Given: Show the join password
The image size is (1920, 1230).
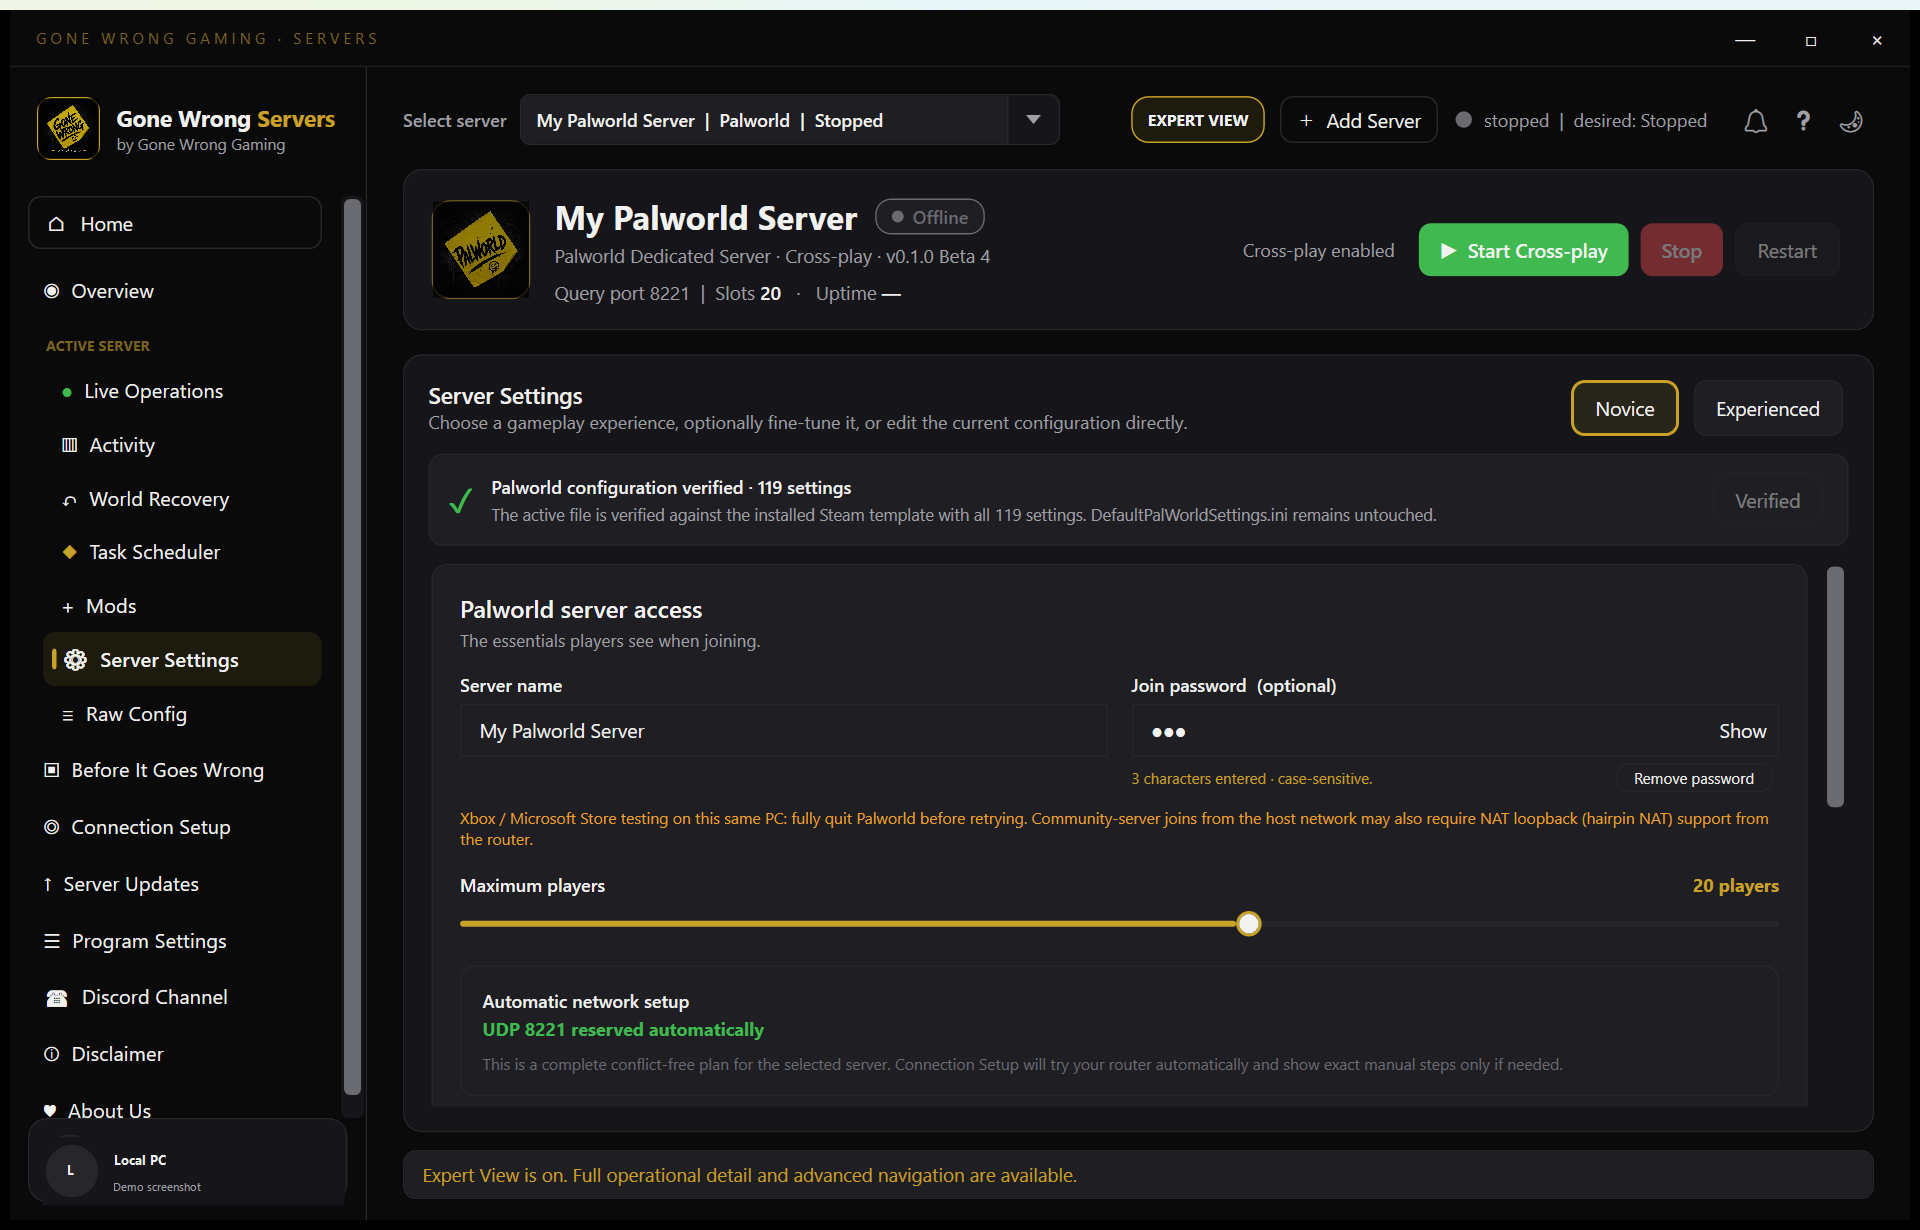Looking at the screenshot, I should click(x=1743, y=731).
